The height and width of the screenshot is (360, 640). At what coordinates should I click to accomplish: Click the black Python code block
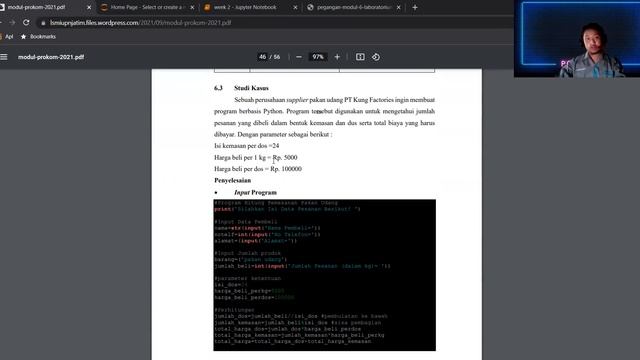[x=324, y=275]
